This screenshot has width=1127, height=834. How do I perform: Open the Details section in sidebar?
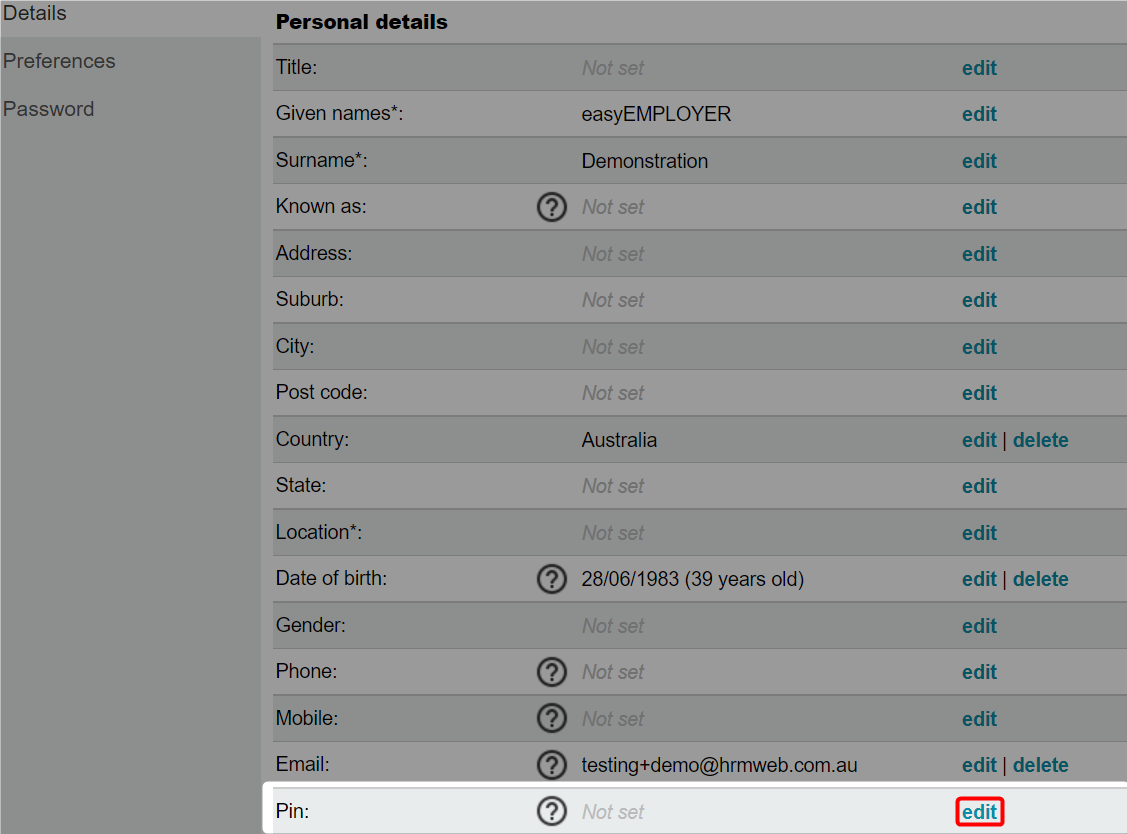click(x=34, y=13)
